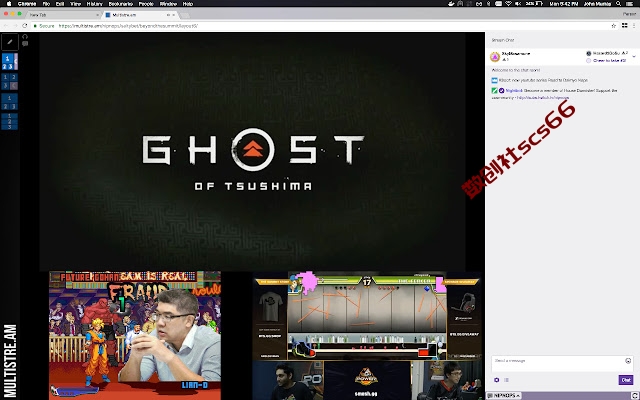
Task: Open the Chrome app menu
Action: (x=27, y=4)
